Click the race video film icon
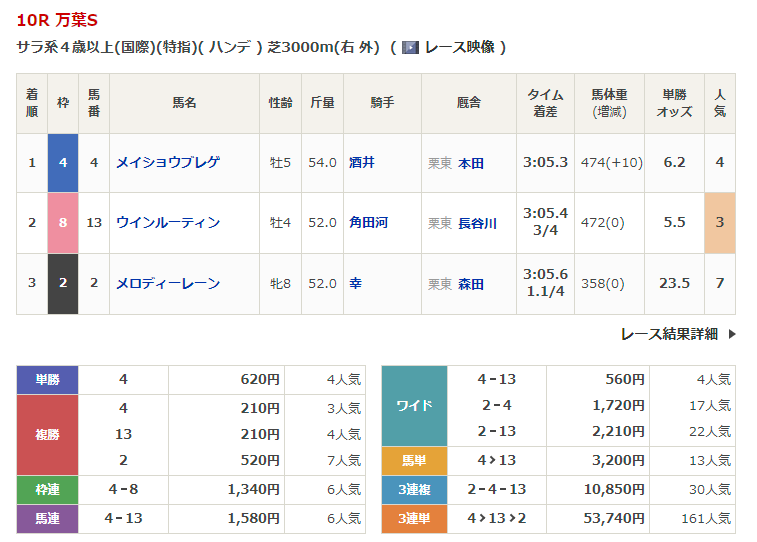The image size is (757, 542). (x=410, y=47)
